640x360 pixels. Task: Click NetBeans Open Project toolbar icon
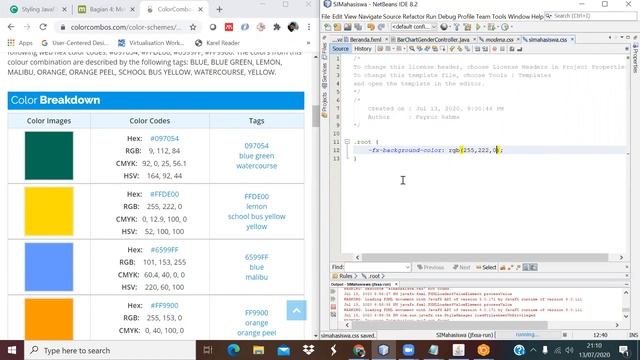pyautogui.click(x=347, y=27)
